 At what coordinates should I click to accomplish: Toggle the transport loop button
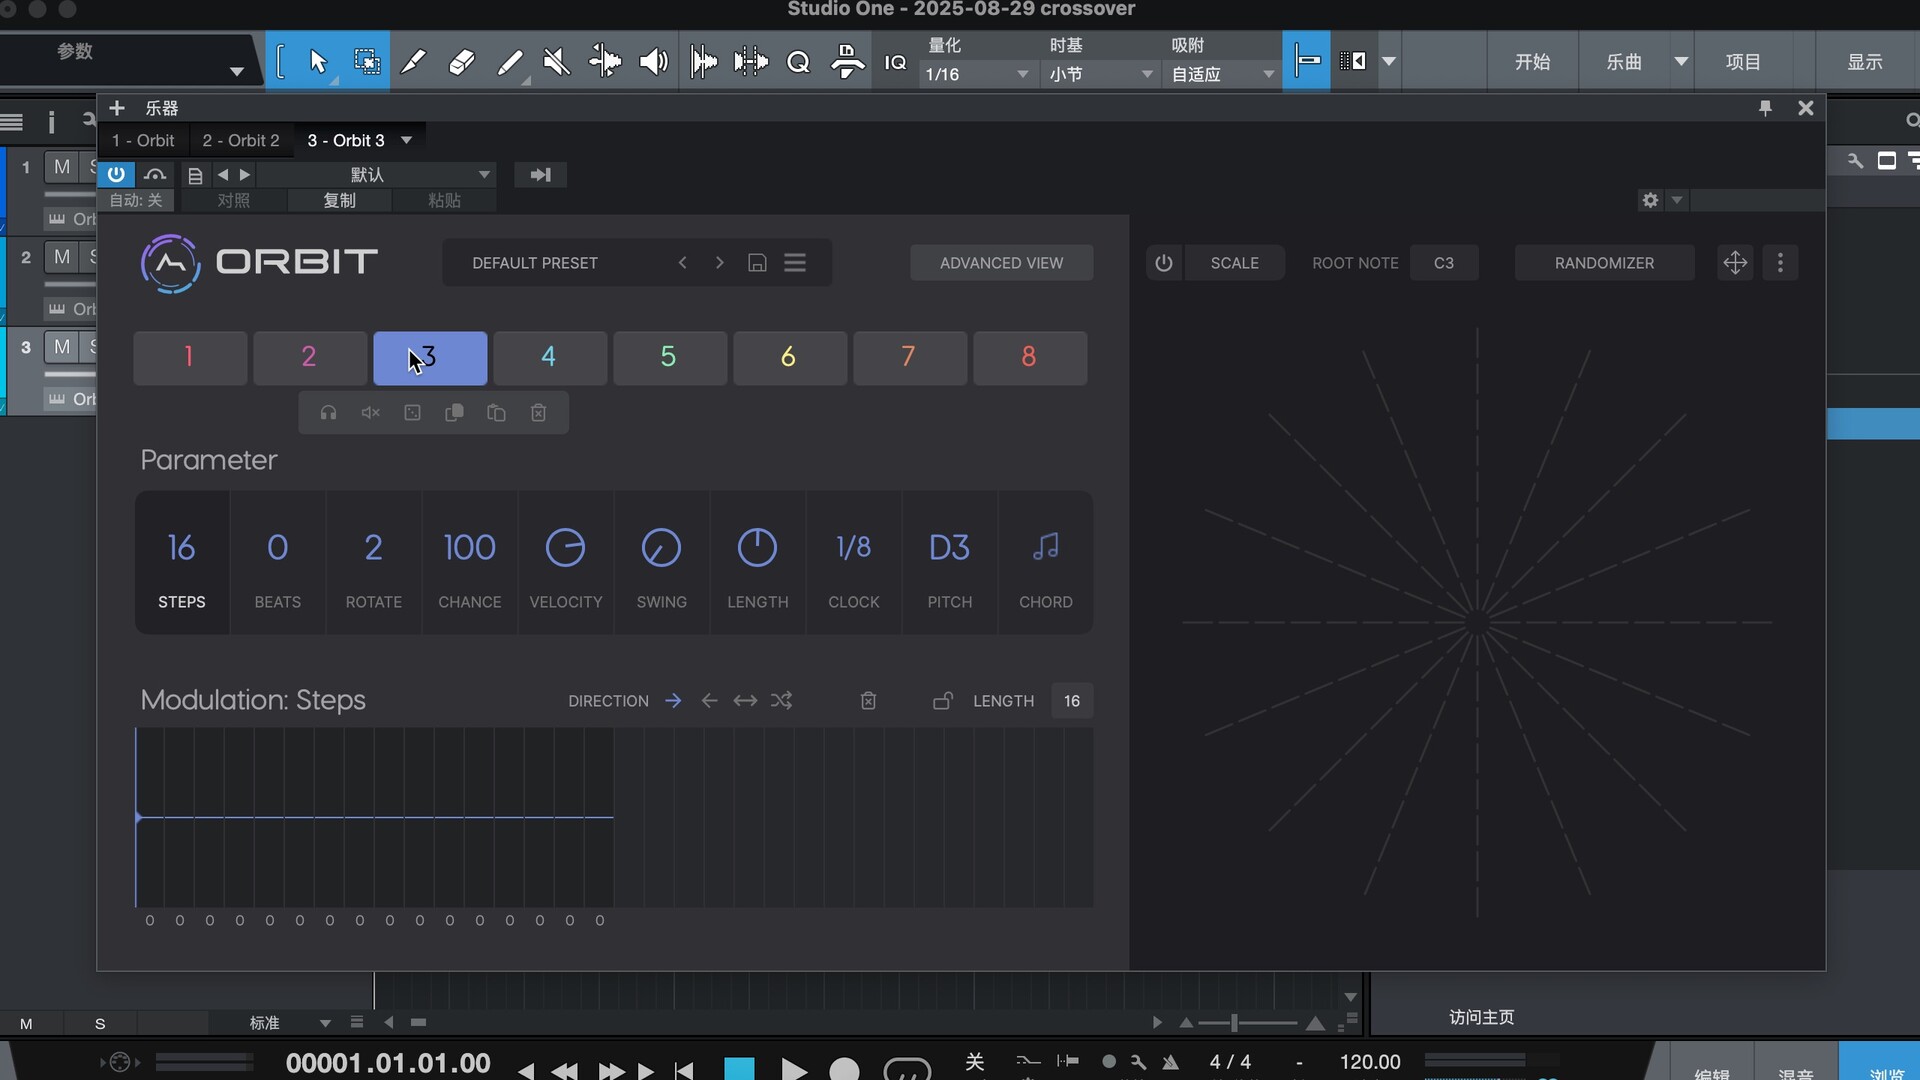tap(907, 1069)
